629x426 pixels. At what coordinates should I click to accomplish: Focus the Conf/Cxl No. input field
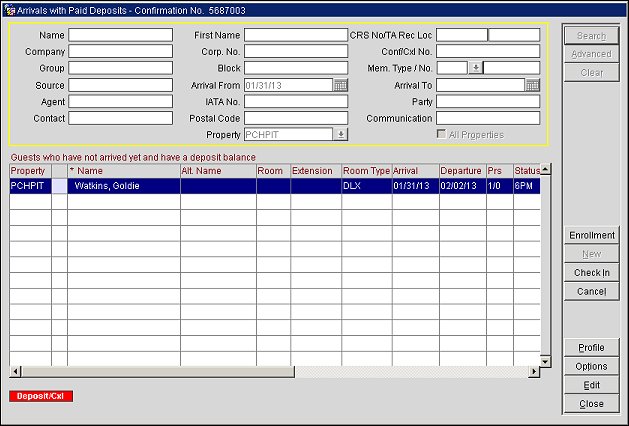[x=487, y=51]
